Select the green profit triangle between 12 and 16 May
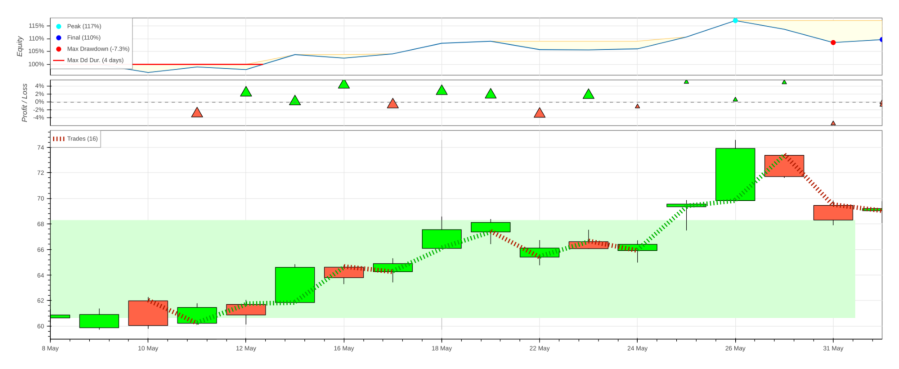The image size is (899, 369). [x=295, y=100]
